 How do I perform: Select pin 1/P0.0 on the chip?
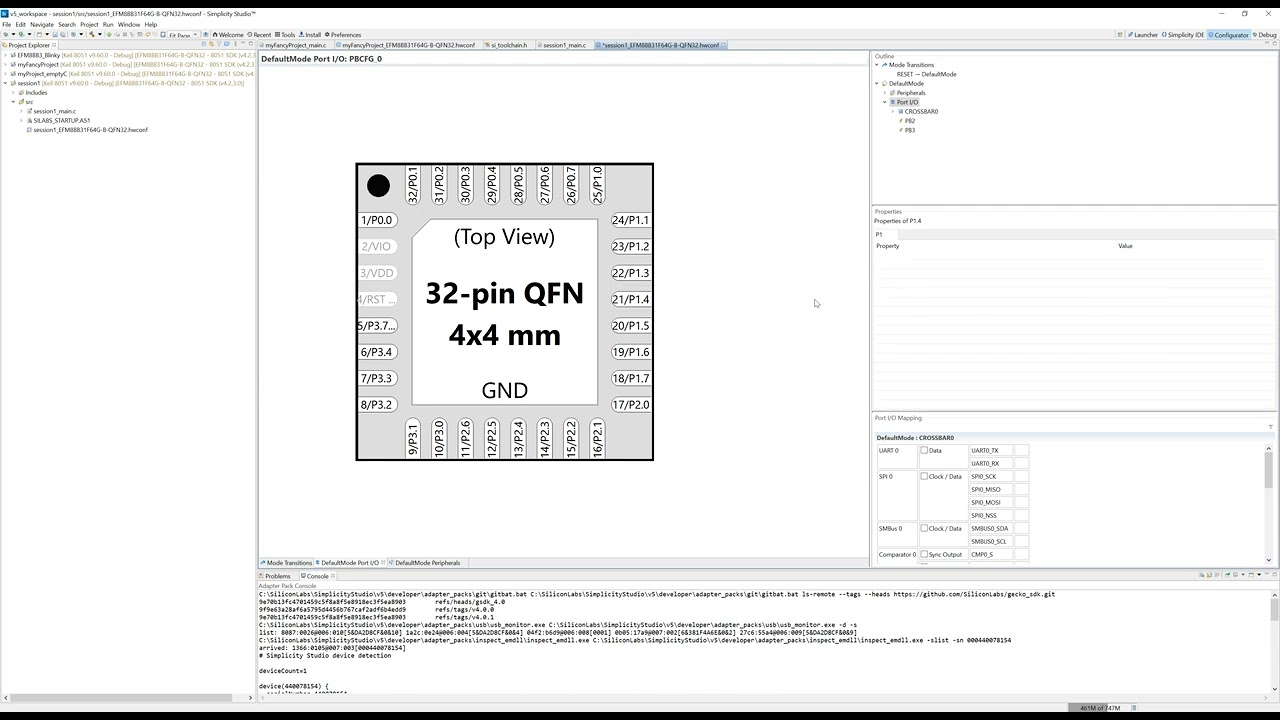(x=377, y=220)
